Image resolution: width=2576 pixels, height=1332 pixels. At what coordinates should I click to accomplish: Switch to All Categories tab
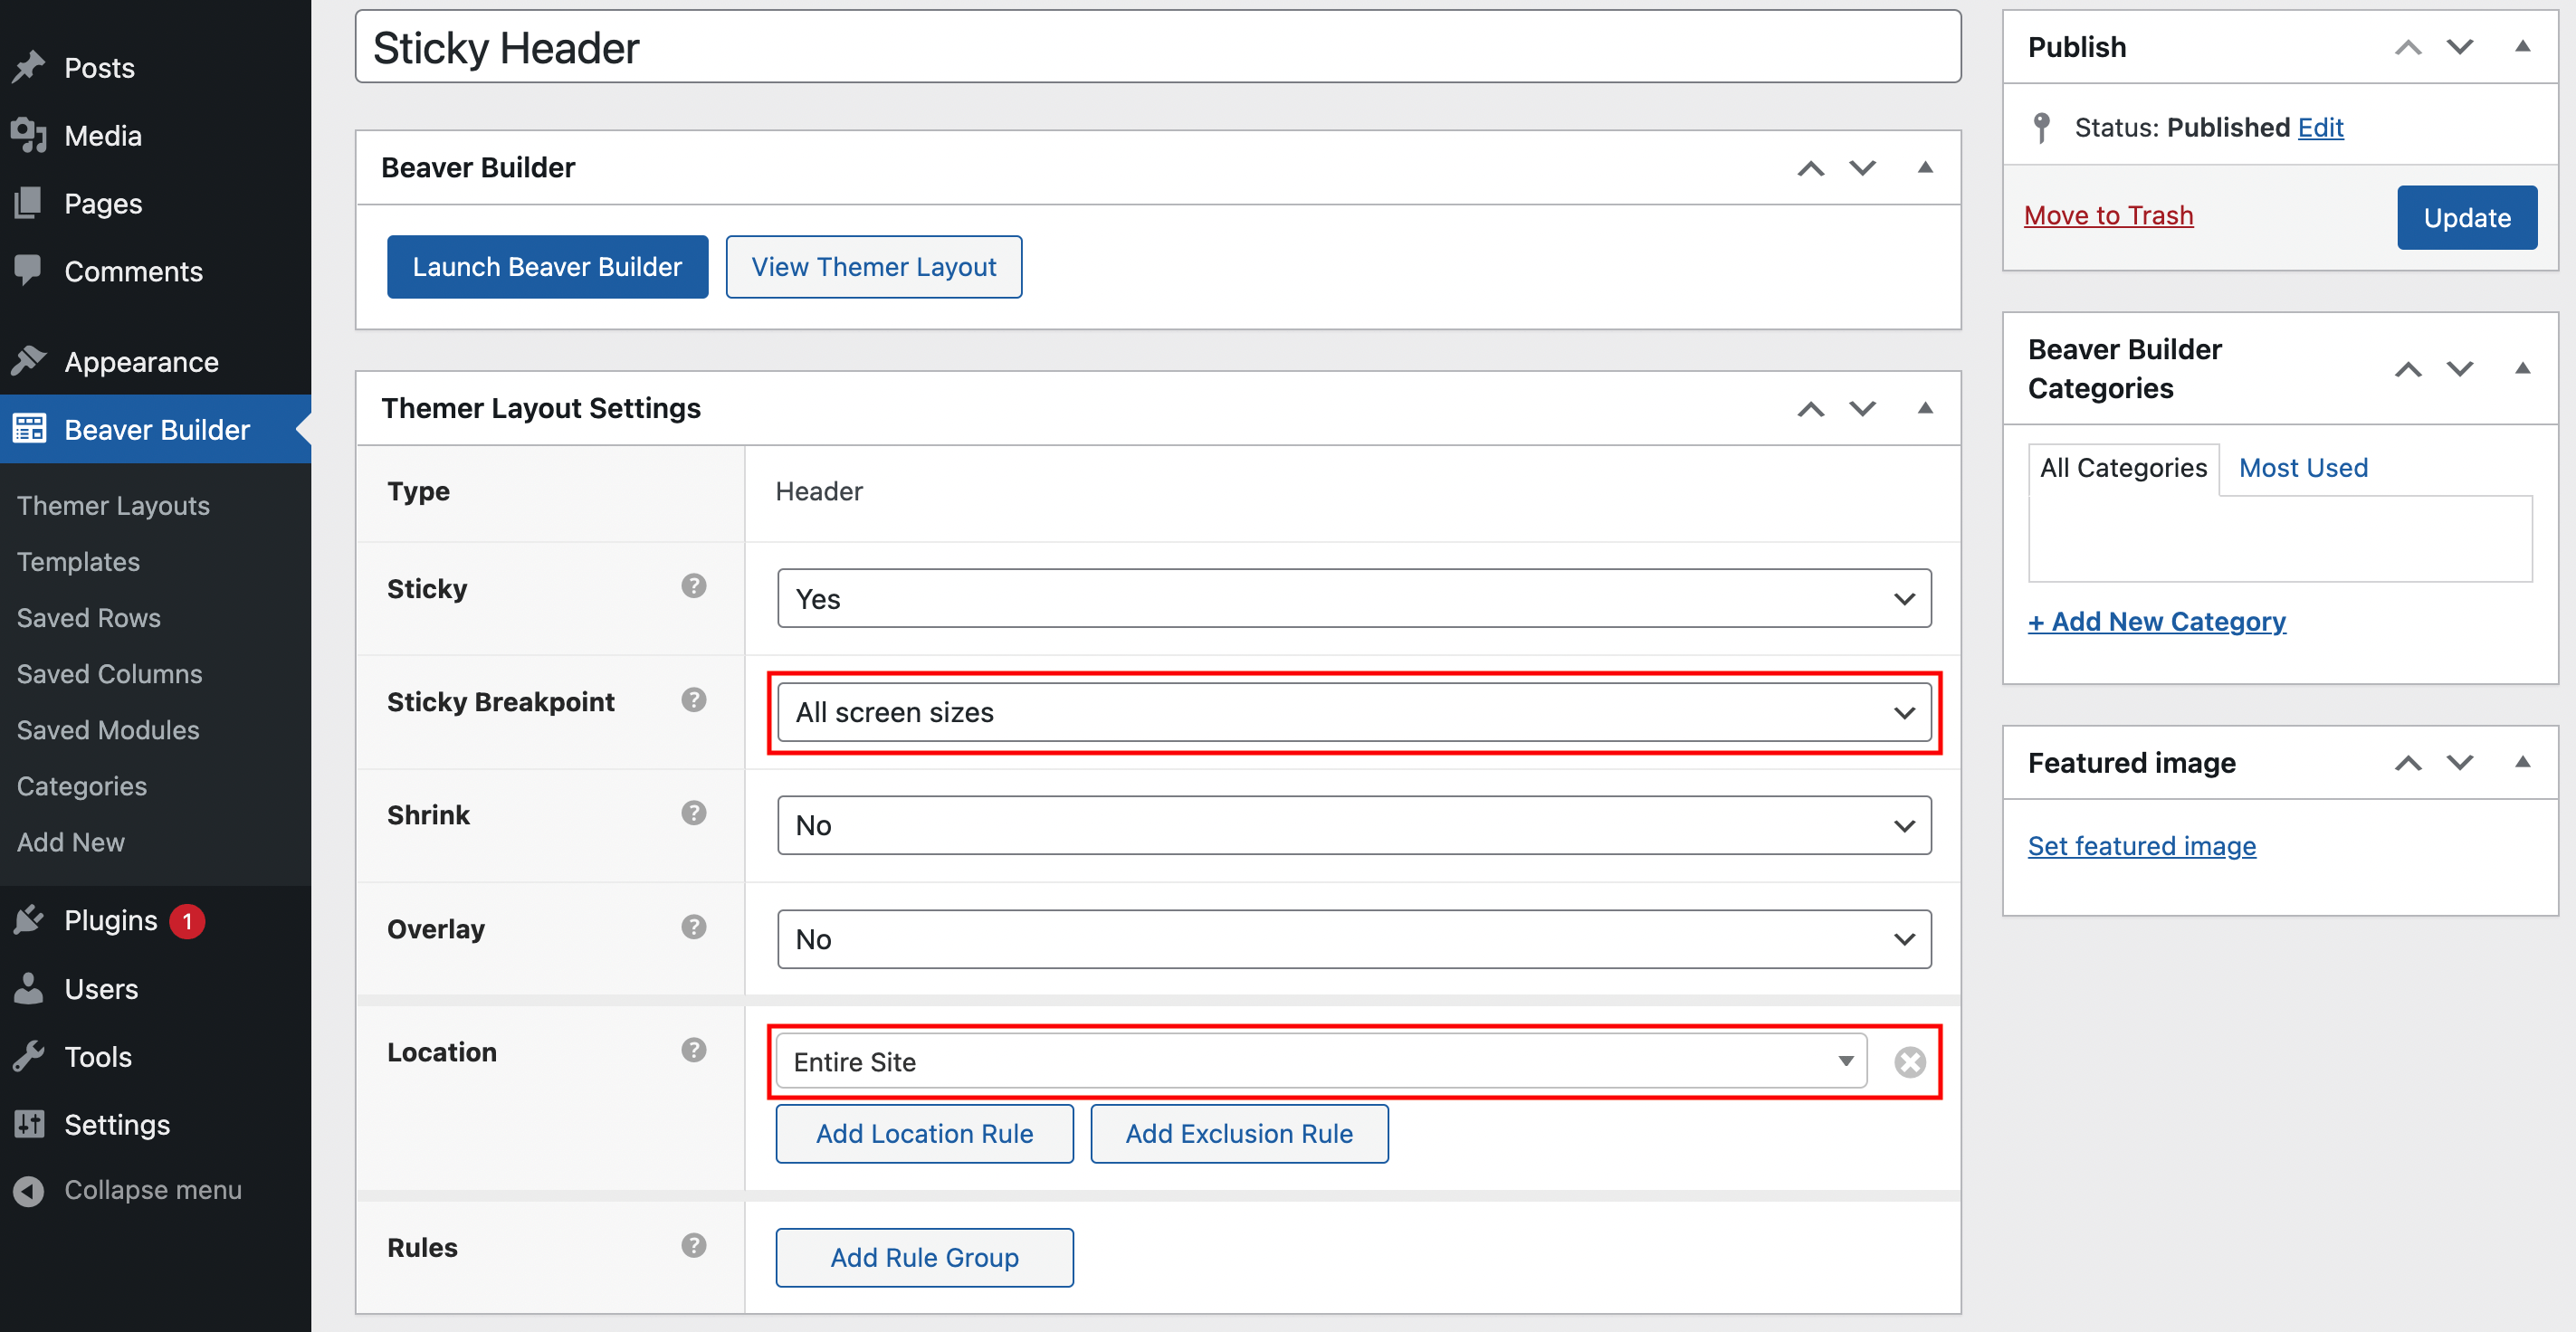pyautogui.click(x=2123, y=468)
